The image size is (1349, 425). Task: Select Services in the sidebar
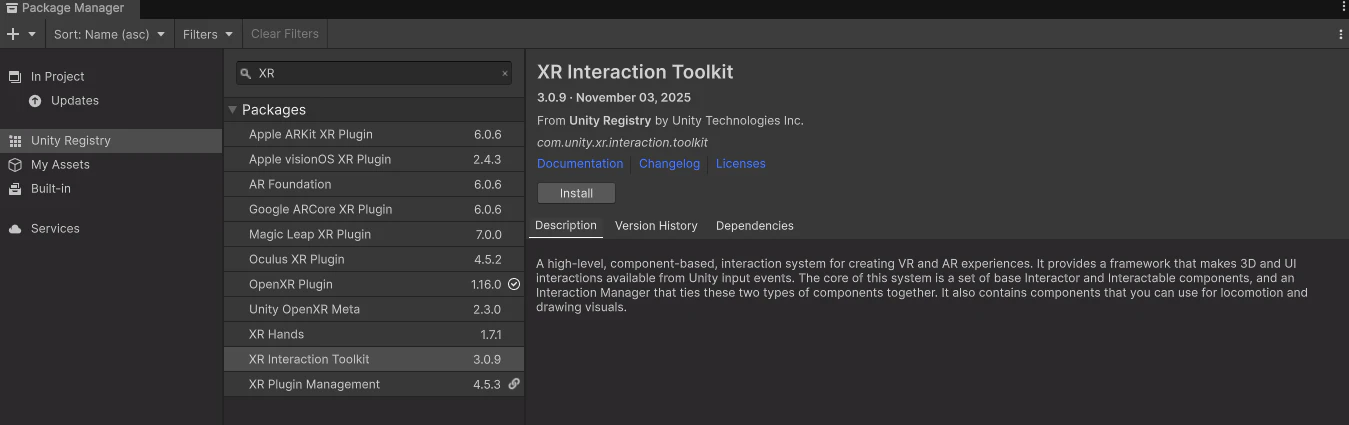tap(111, 228)
